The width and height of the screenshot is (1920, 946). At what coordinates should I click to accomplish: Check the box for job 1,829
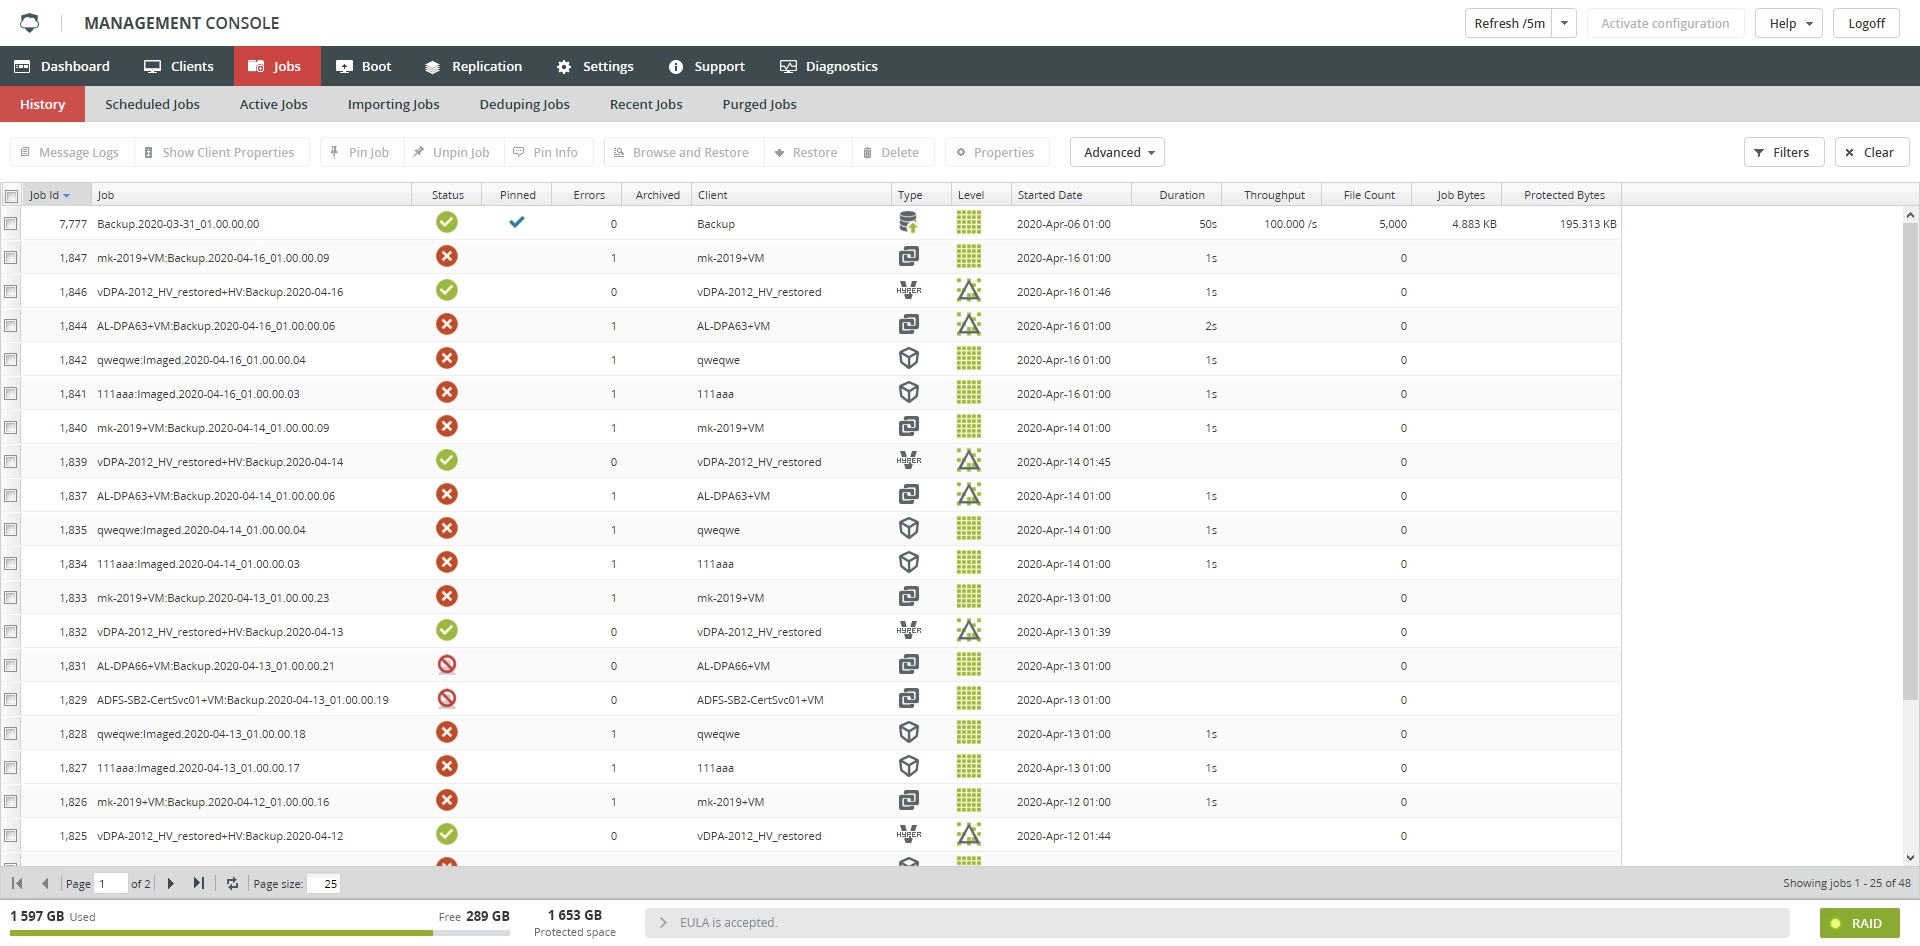(11, 700)
